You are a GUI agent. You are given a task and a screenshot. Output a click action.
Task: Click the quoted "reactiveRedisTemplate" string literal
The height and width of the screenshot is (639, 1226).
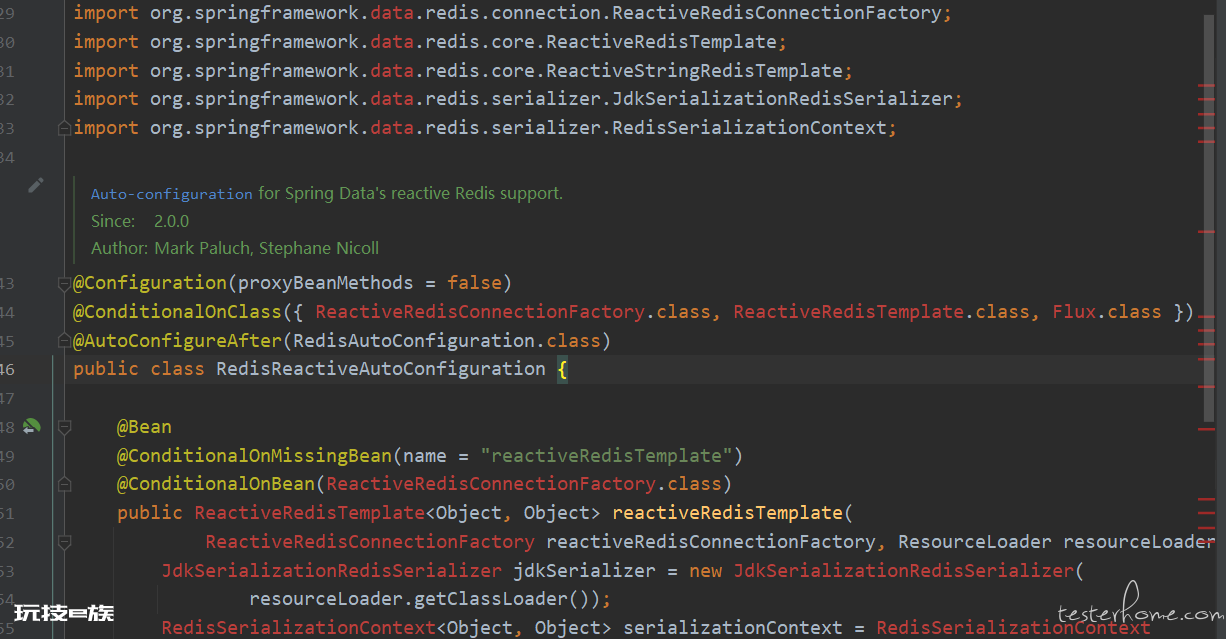[x=607, y=456]
